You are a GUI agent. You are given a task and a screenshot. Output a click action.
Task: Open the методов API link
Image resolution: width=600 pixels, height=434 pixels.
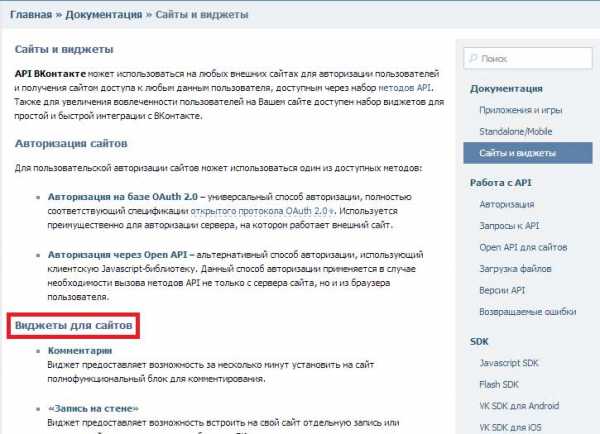[x=405, y=88]
